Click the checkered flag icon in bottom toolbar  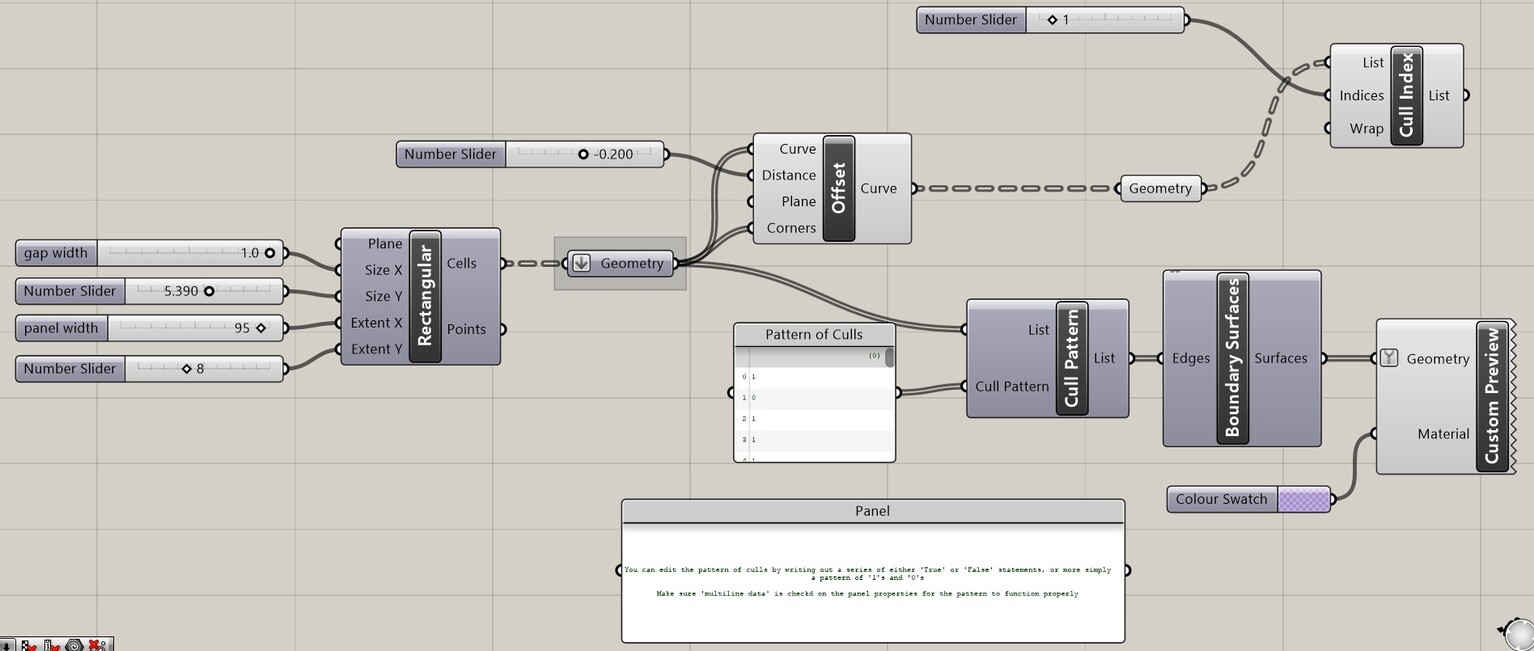29,645
